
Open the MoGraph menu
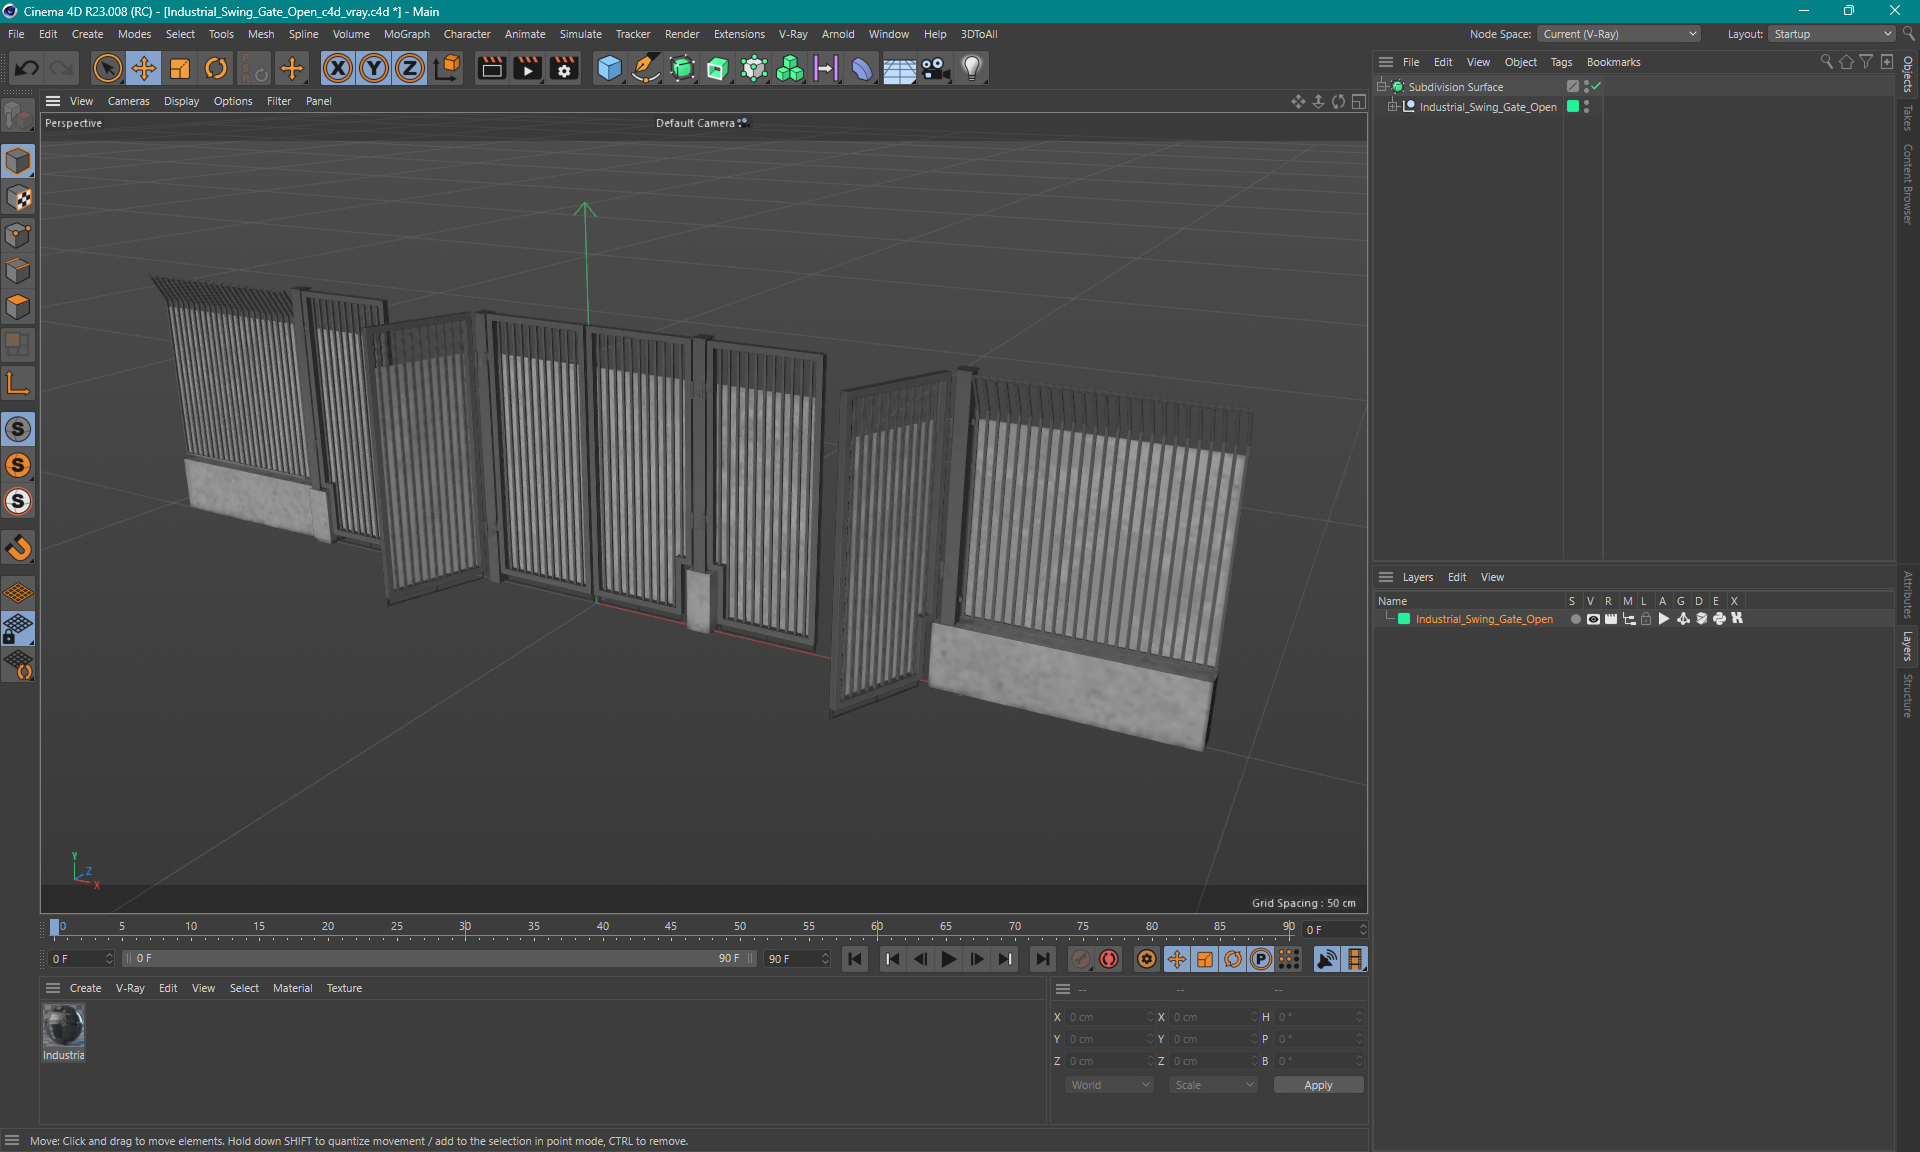pos(406,34)
